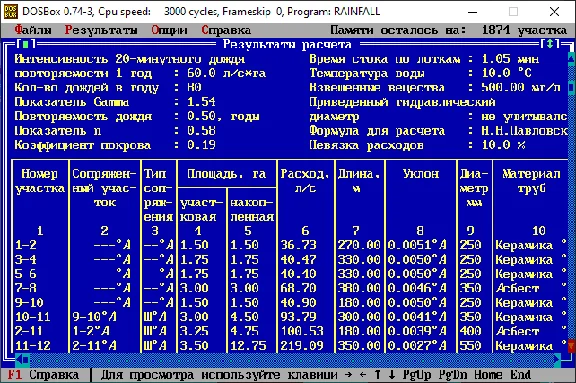Close the DOSBox window
Viewport: 576px width, 383px height.
(554, 12)
